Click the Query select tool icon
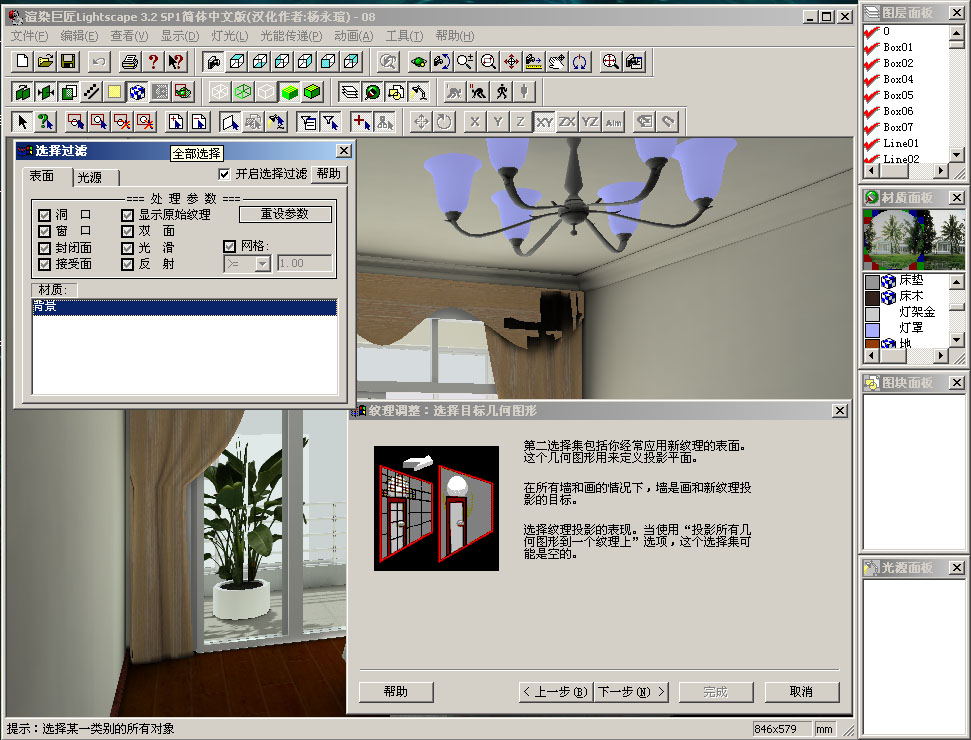The height and width of the screenshot is (740, 971). (45, 122)
